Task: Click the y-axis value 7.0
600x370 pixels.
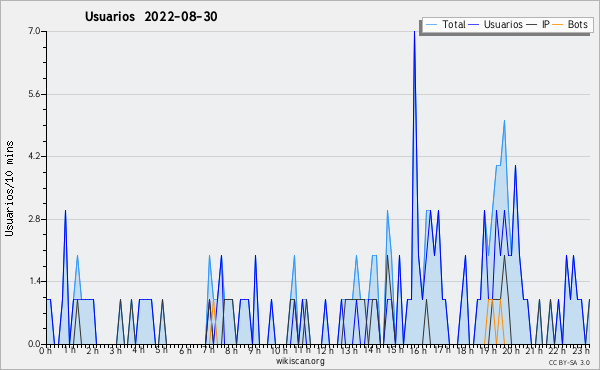Action: click(34, 31)
